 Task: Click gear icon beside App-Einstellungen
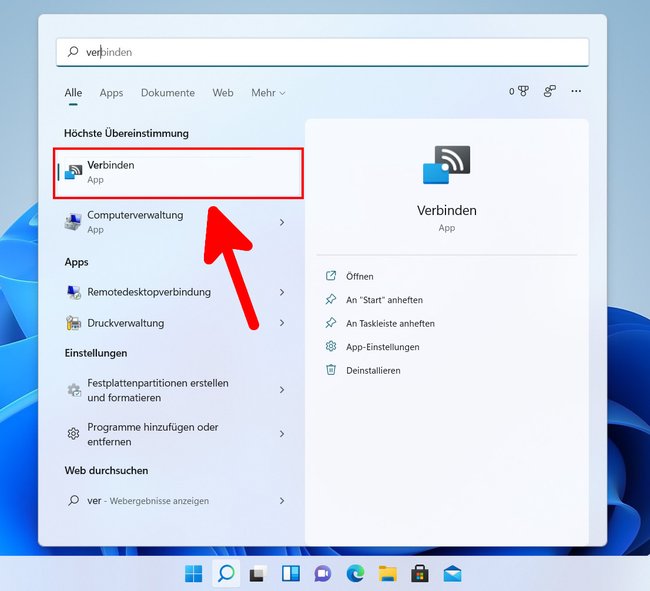pyautogui.click(x=331, y=346)
